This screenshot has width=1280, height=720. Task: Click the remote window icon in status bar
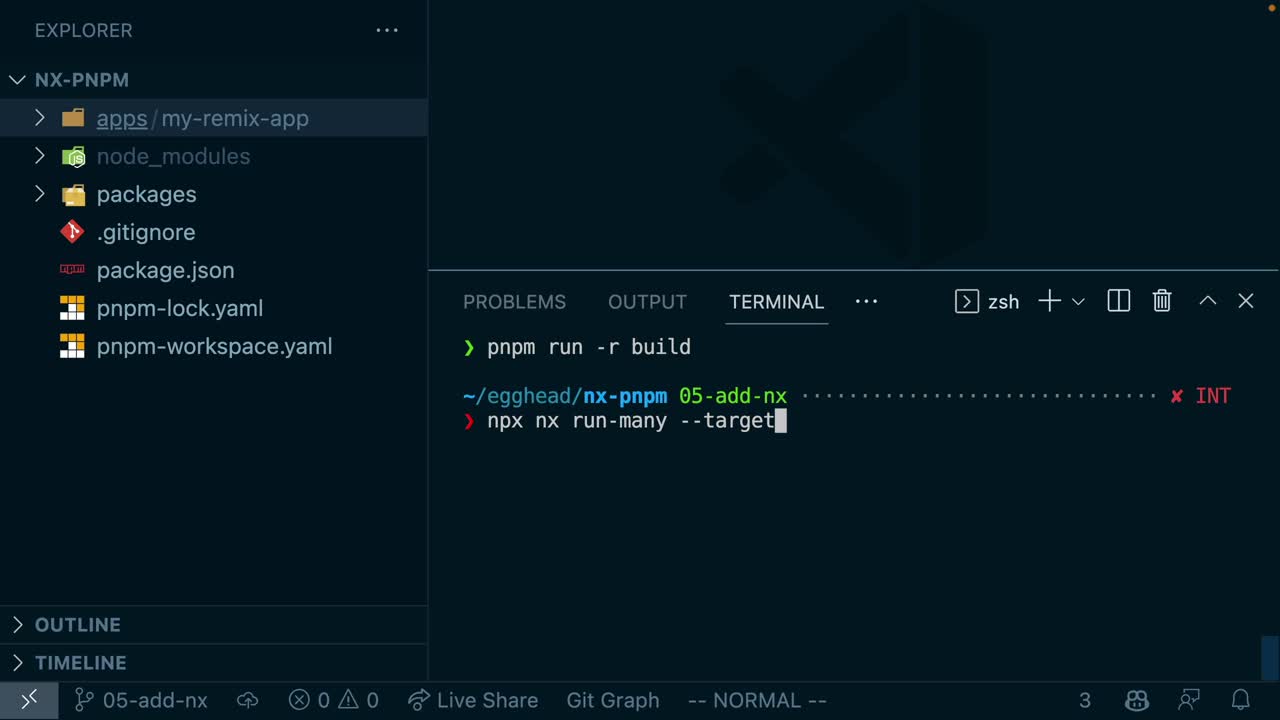pyautogui.click(x=28, y=700)
